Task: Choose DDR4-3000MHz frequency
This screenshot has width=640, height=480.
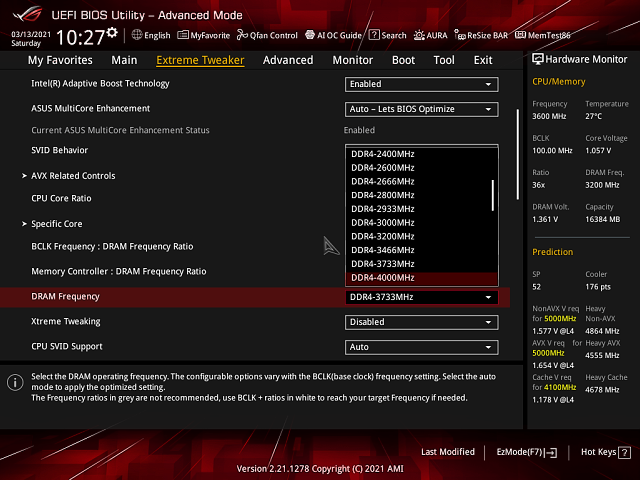Action: (x=421, y=223)
